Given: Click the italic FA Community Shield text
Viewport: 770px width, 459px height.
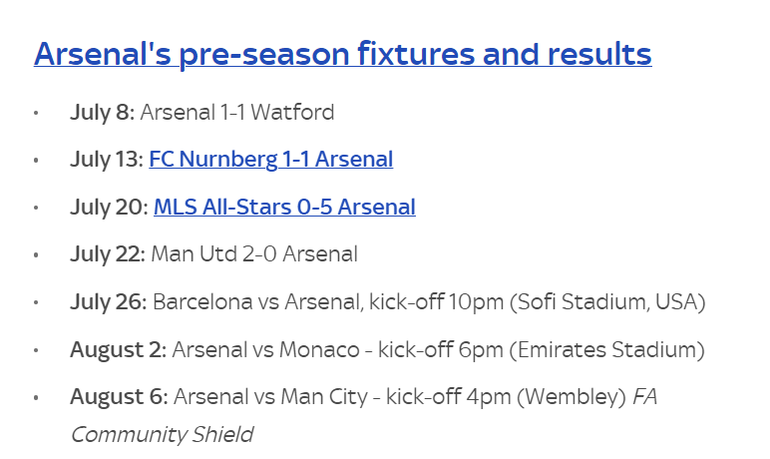Looking at the screenshot, I should point(161,434).
